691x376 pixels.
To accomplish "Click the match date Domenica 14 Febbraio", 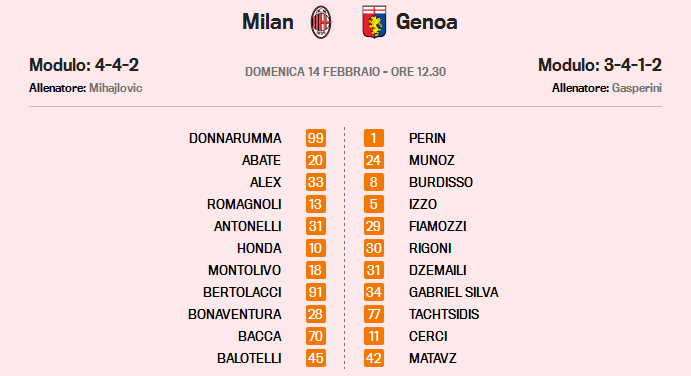I will point(312,71).
